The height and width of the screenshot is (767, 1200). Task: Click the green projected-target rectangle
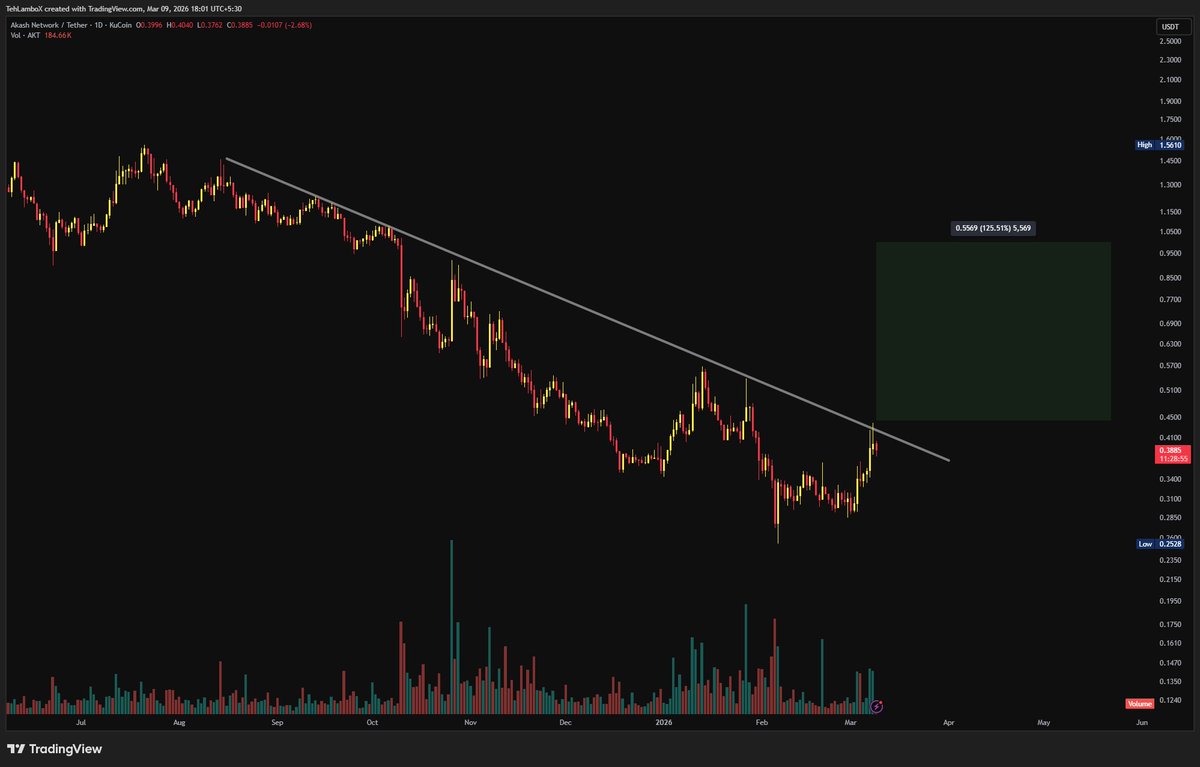[x=993, y=331]
